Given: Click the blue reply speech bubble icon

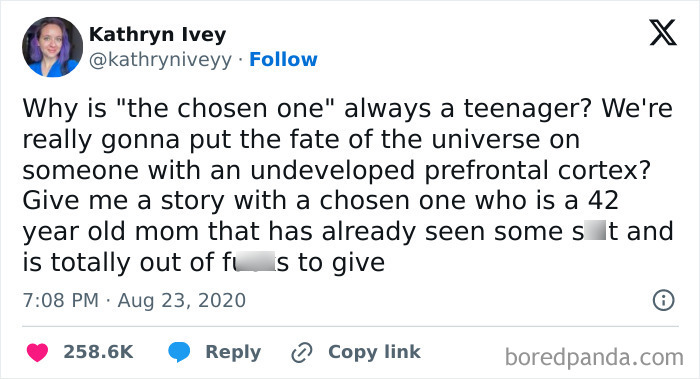Looking at the screenshot, I should pyautogui.click(x=179, y=352).
